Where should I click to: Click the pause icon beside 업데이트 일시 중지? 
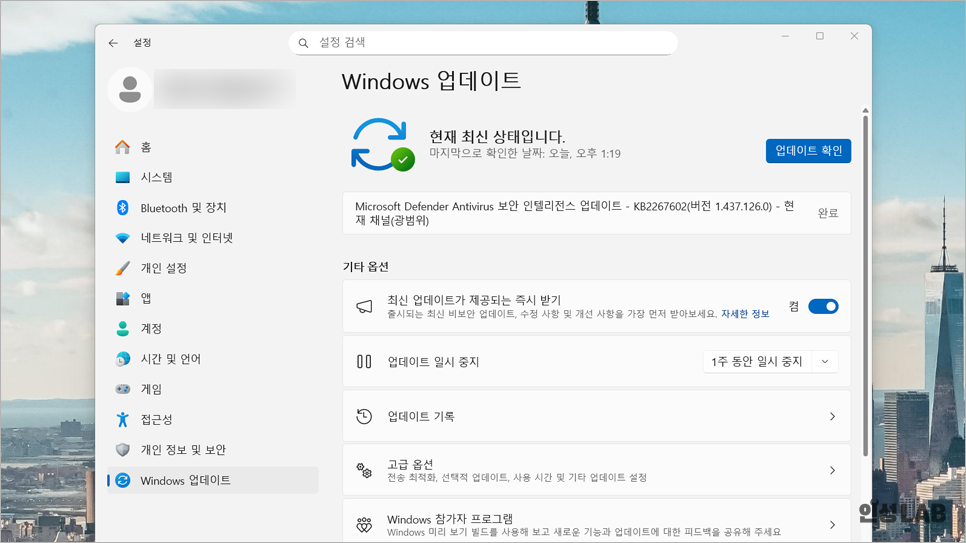pyautogui.click(x=364, y=361)
